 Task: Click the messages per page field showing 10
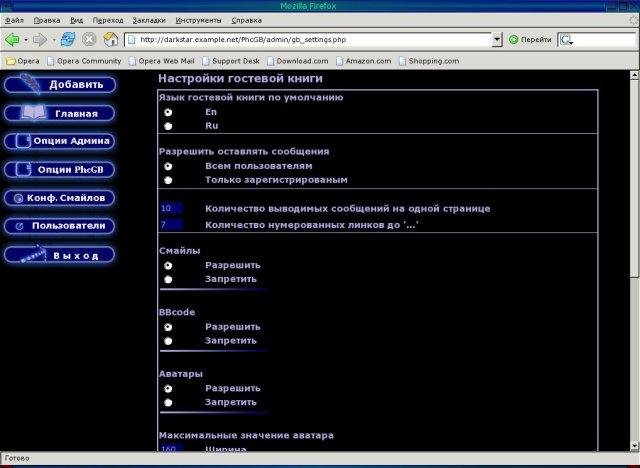[x=171, y=208]
